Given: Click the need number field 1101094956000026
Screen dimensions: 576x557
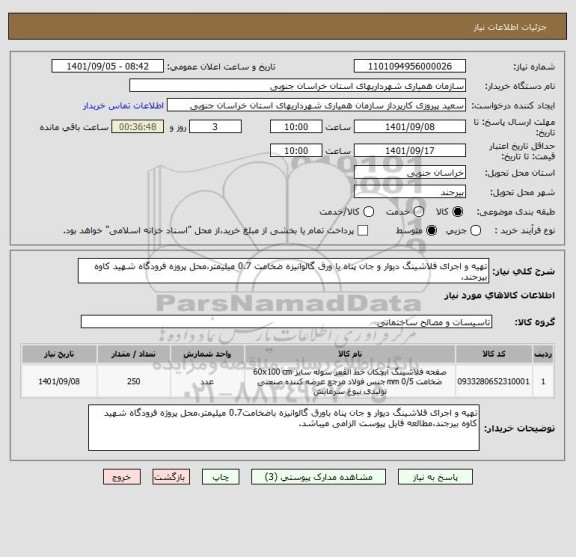Looking at the screenshot, I should (x=410, y=67).
